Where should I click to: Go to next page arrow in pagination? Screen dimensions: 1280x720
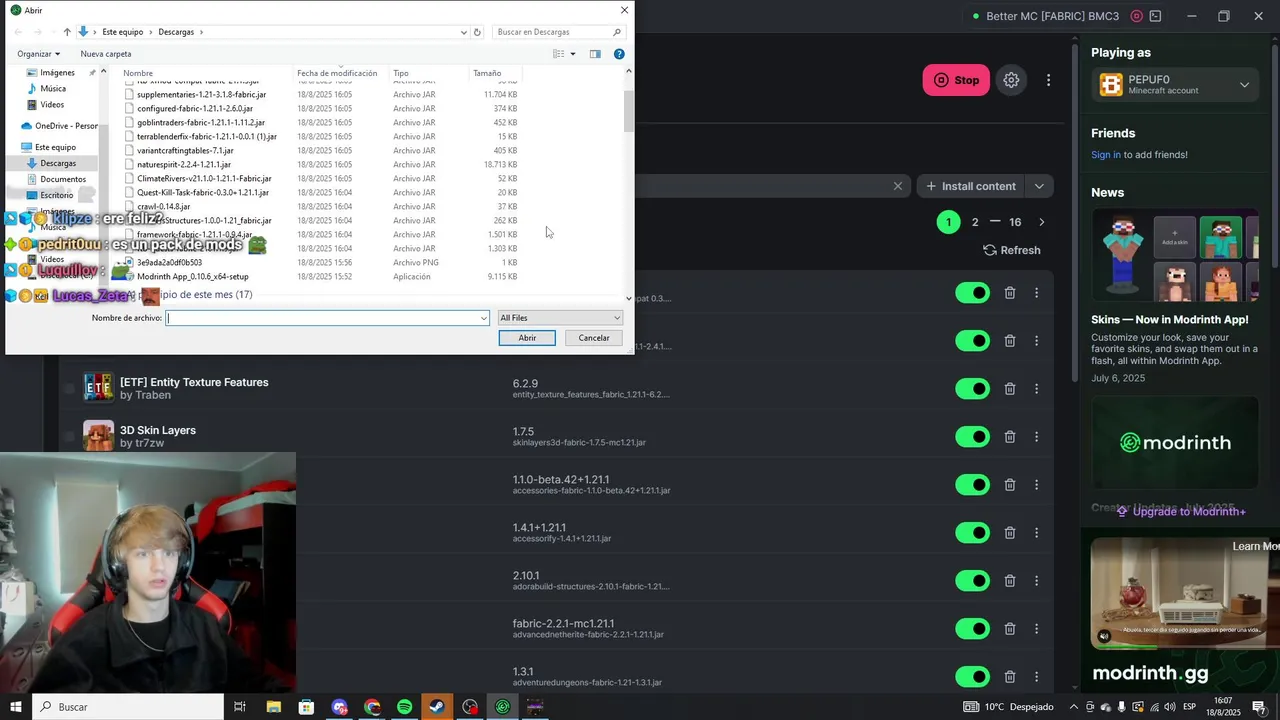pyautogui.click(x=1041, y=222)
